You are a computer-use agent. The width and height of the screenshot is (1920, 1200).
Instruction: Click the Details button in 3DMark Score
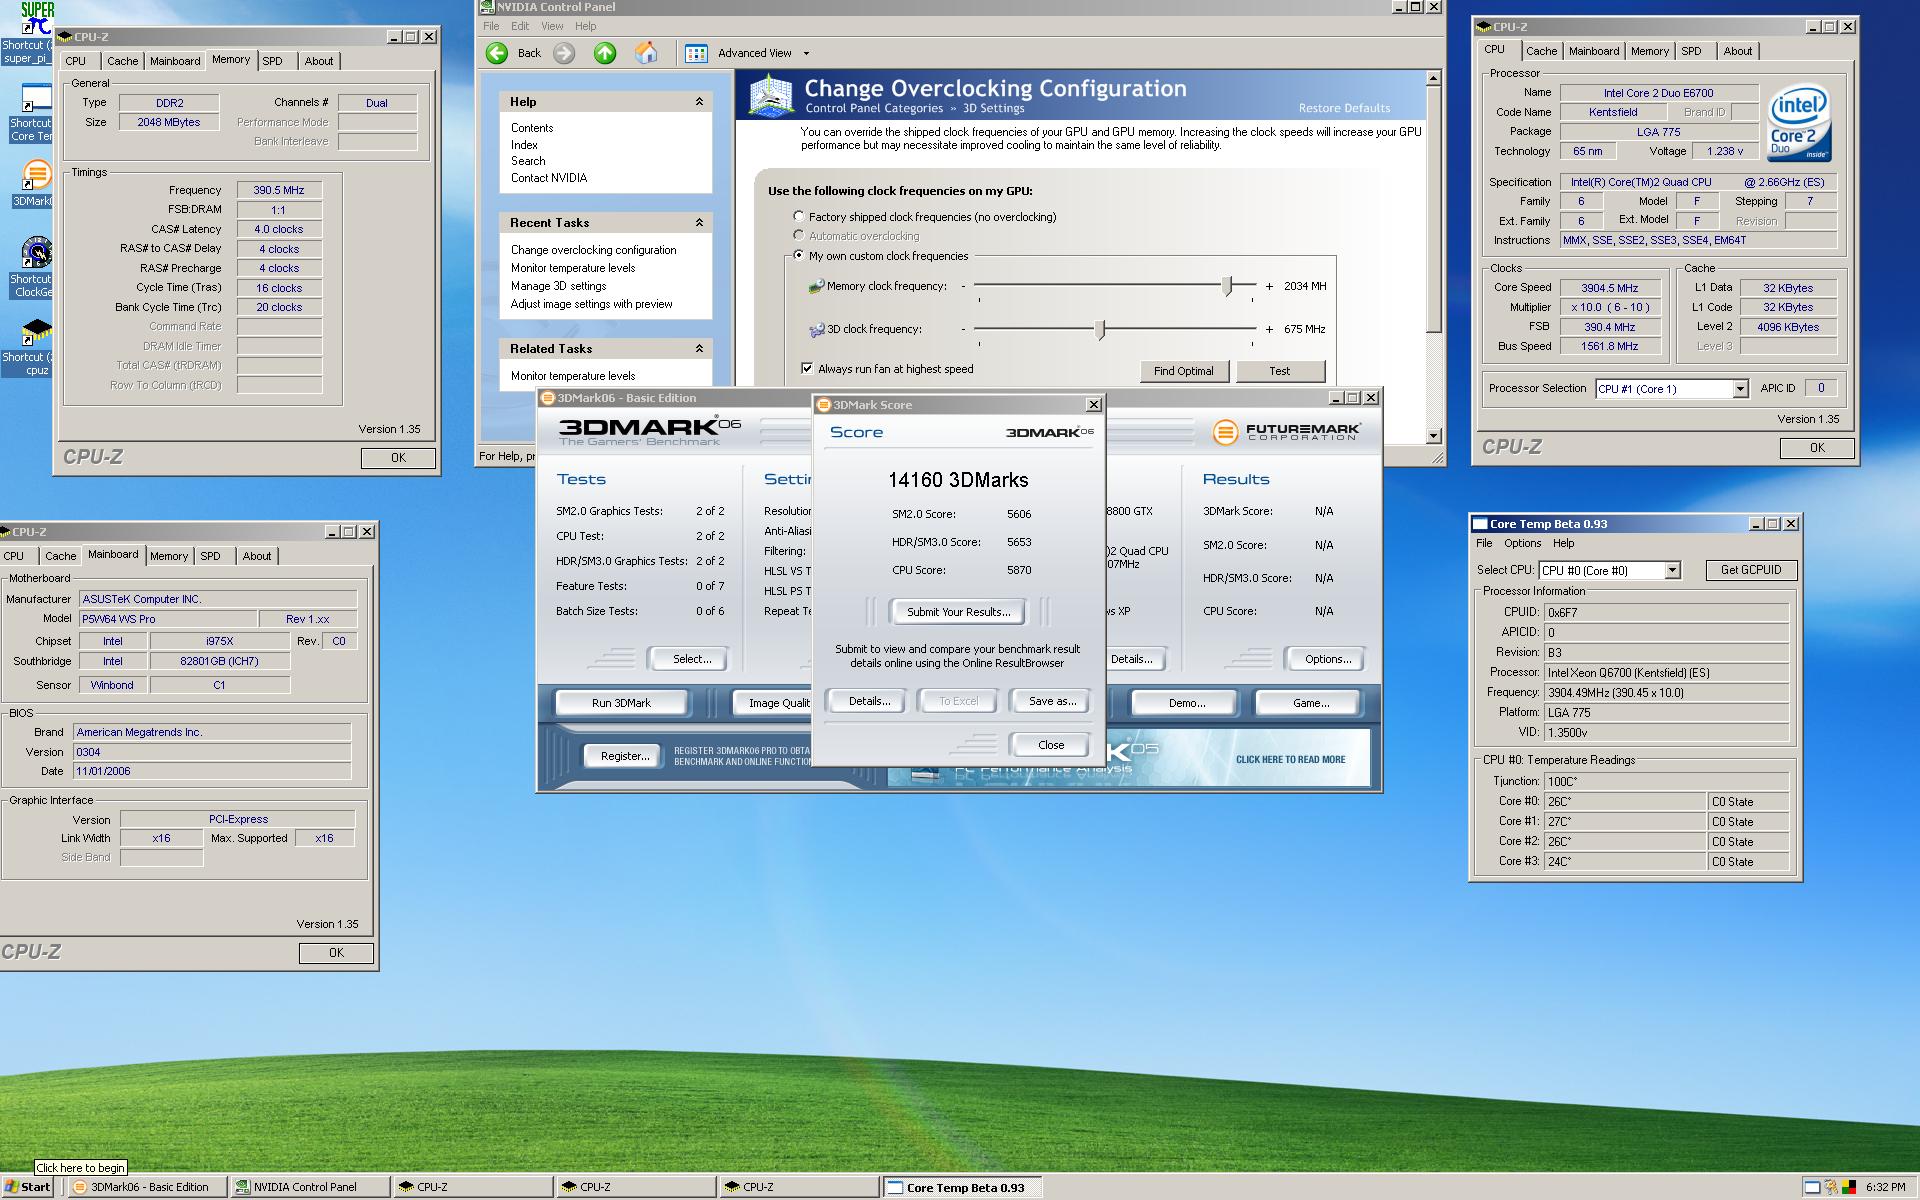pyautogui.click(x=869, y=701)
